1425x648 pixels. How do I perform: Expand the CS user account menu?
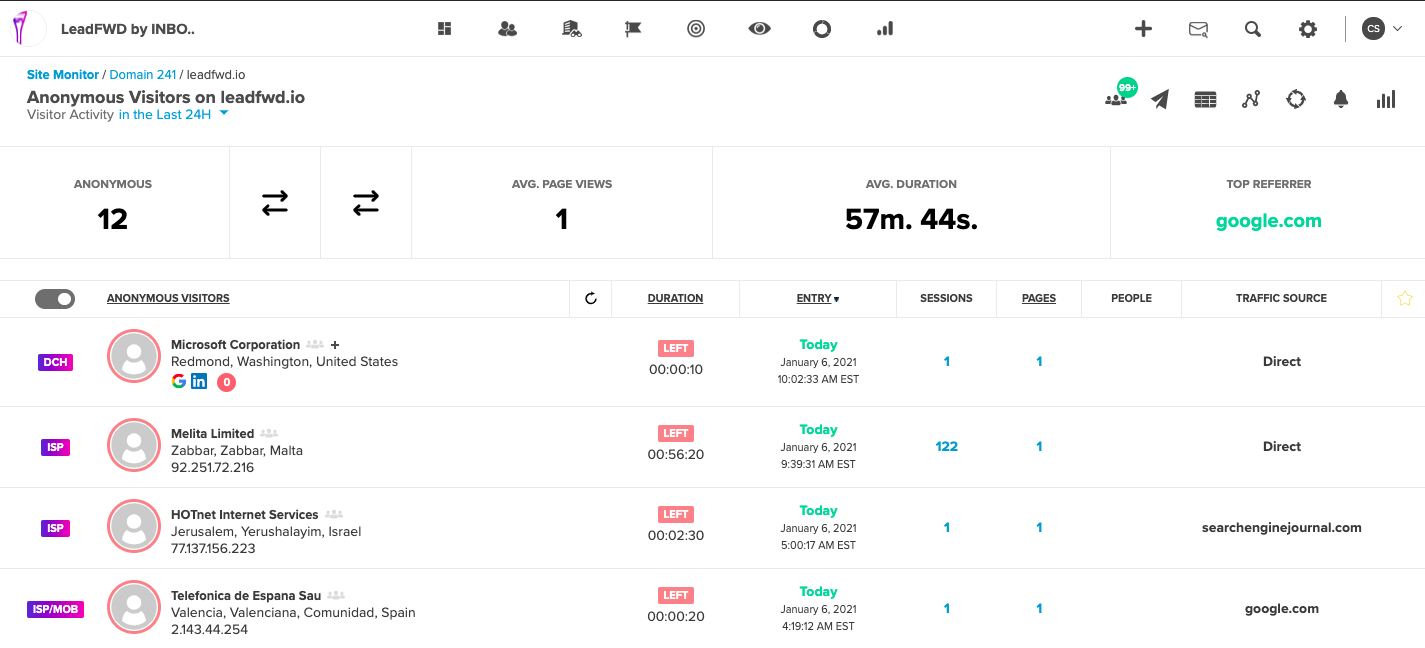coord(1382,29)
